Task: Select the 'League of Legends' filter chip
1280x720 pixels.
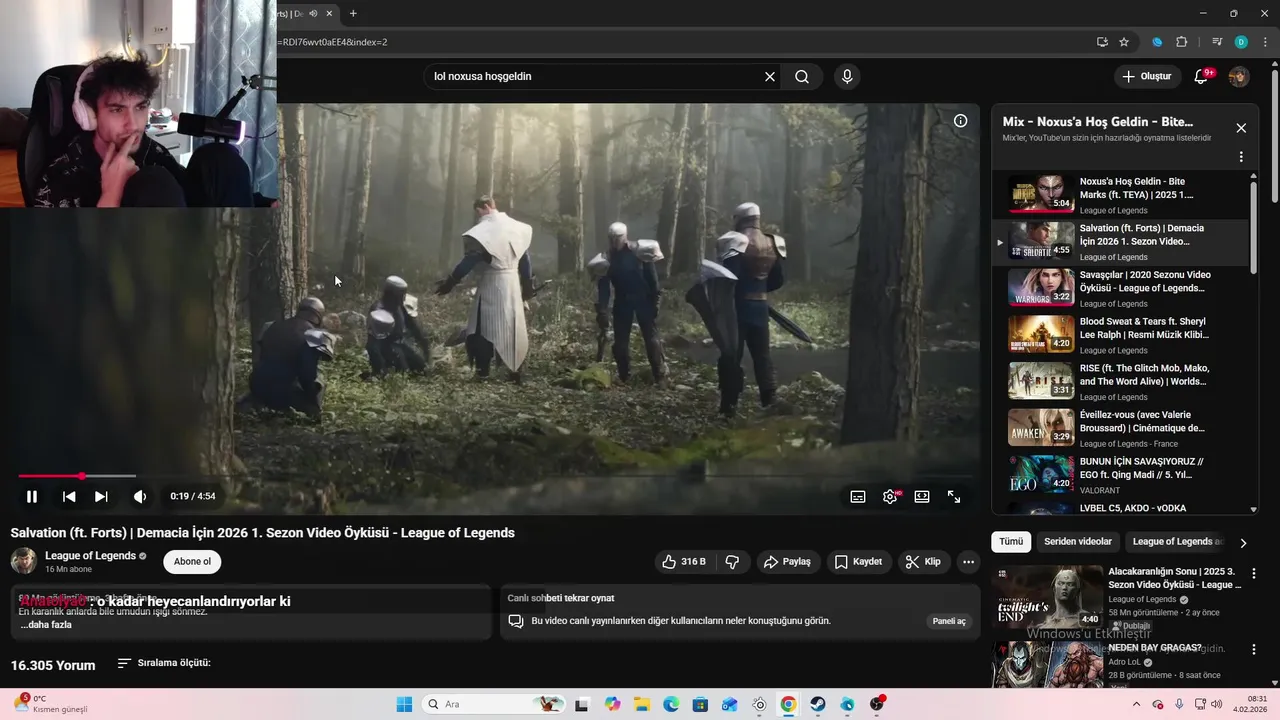Action: pos(1177,541)
